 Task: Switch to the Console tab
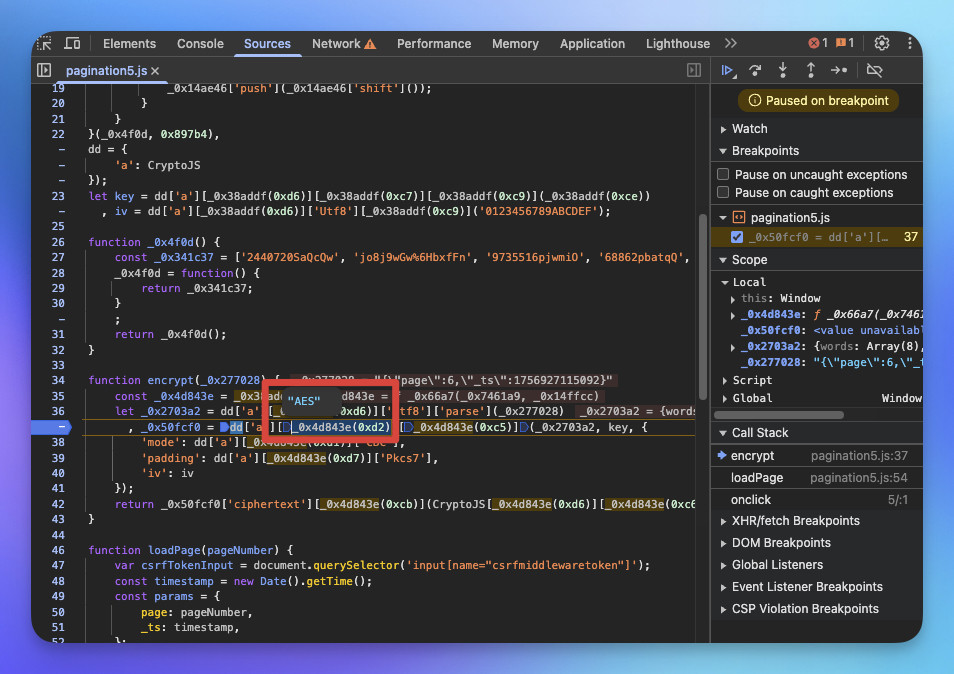(200, 44)
